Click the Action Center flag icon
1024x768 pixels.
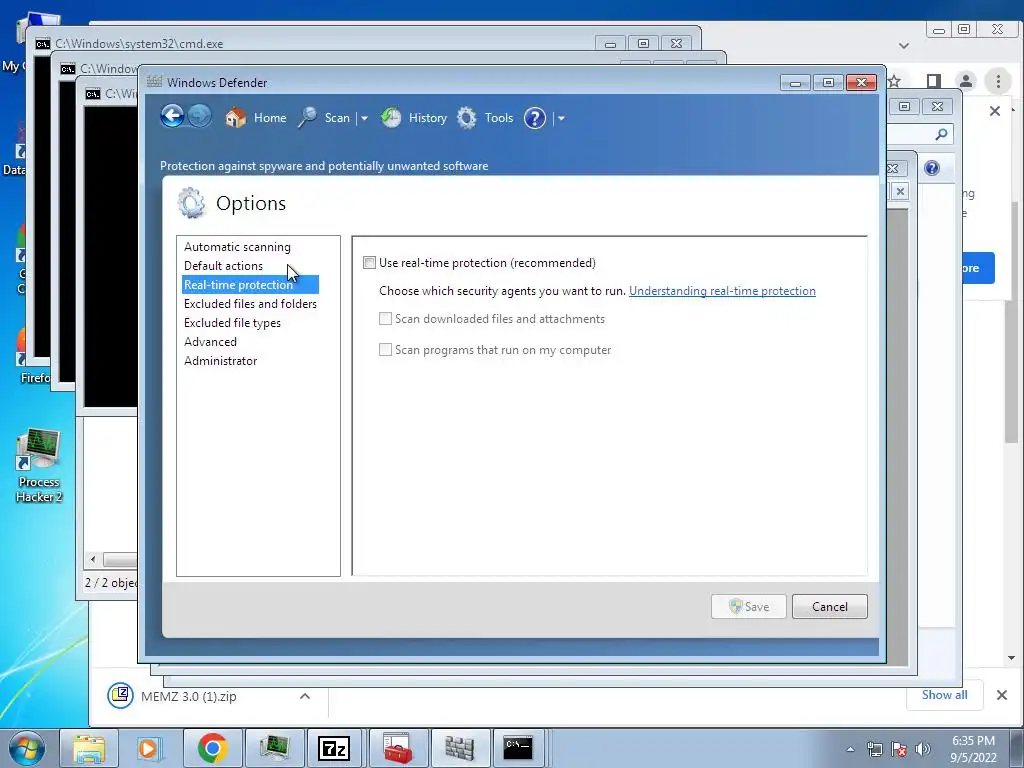[899, 749]
